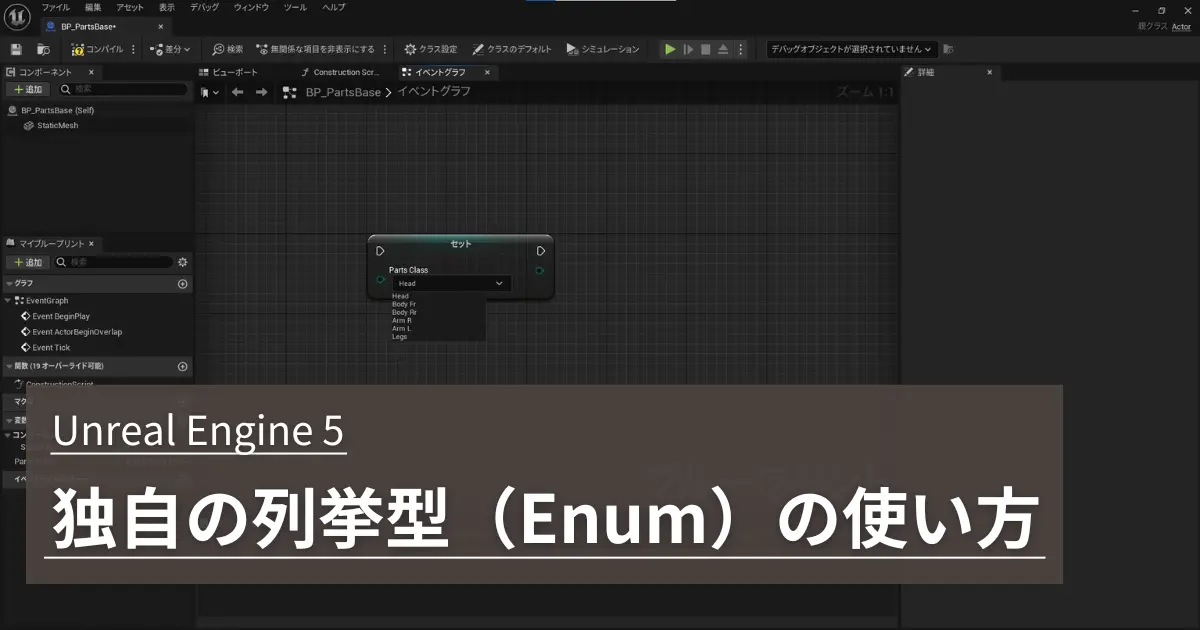The height and width of the screenshot is (630, 1200).
Task: Click the 追加 button in コンポーネント panel
Action: tap(28, 89)
